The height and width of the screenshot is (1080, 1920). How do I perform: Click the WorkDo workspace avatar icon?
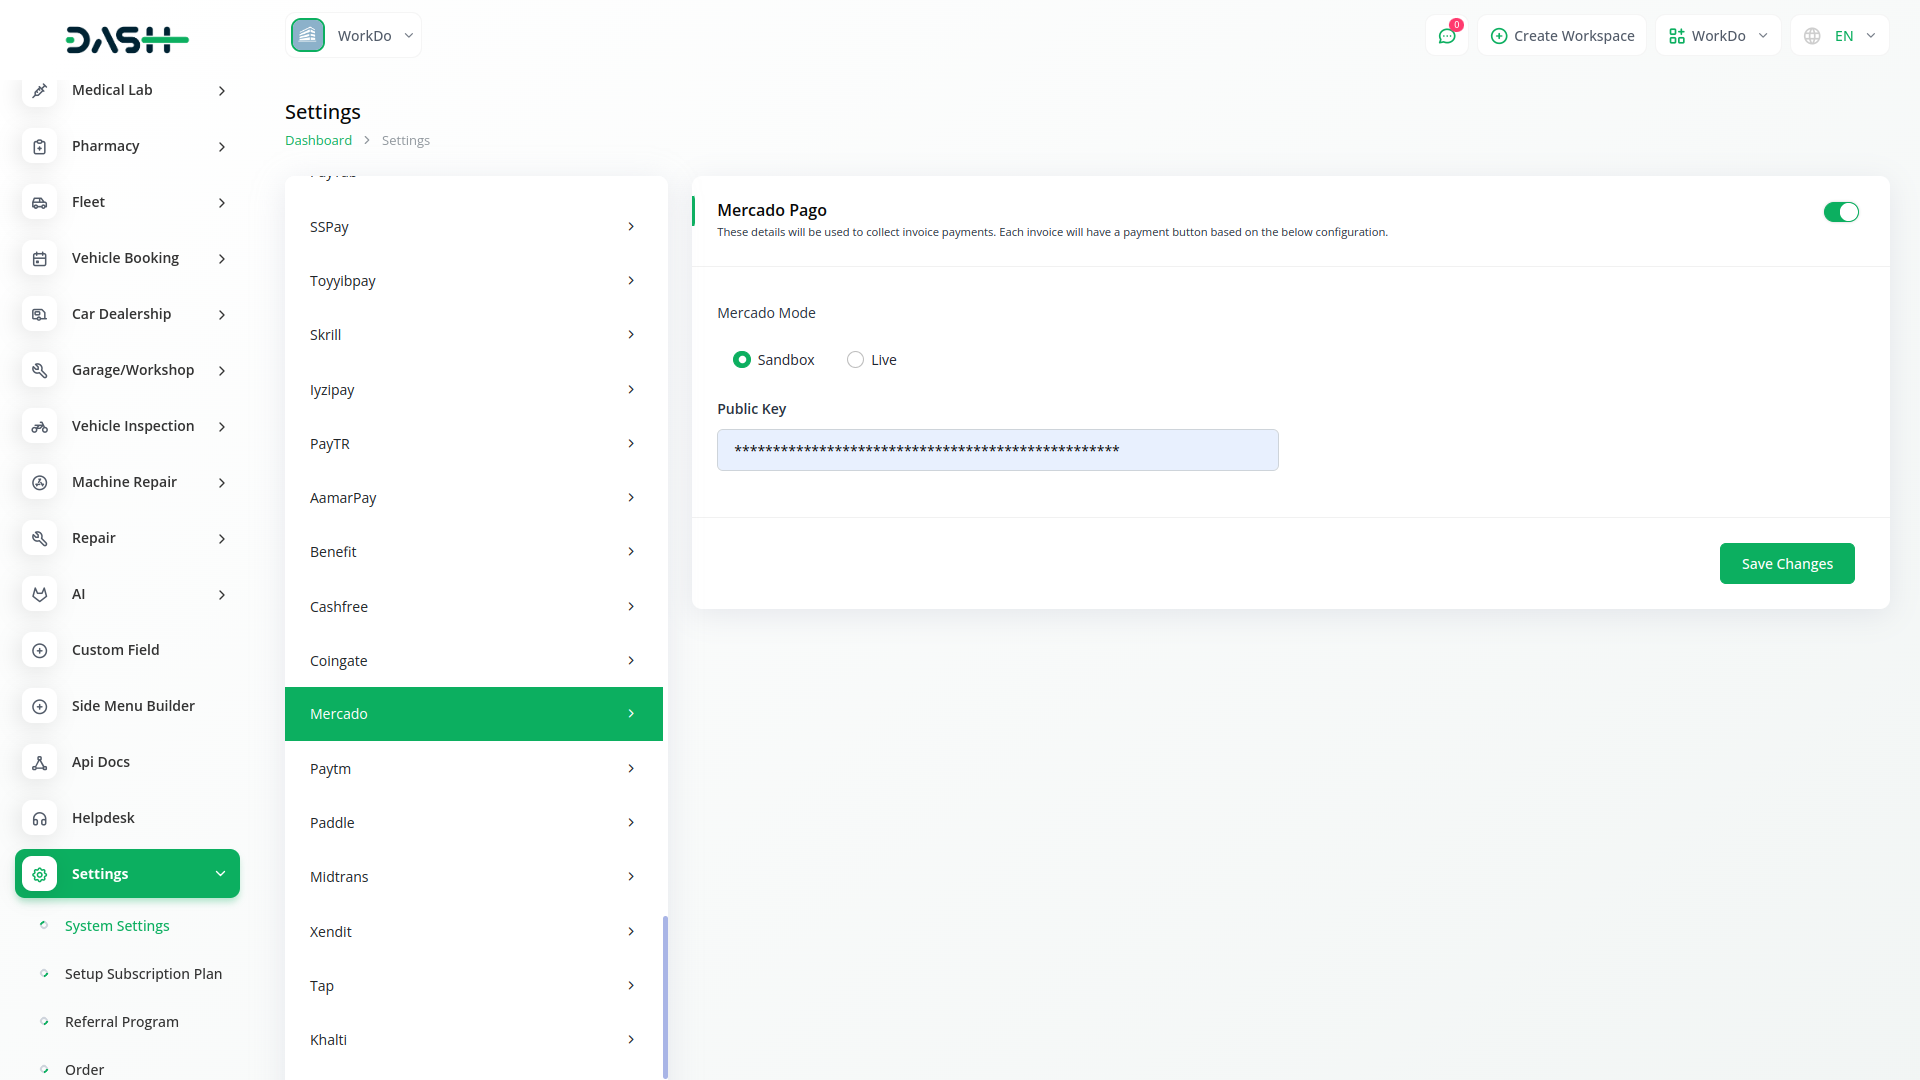point(308,35)
